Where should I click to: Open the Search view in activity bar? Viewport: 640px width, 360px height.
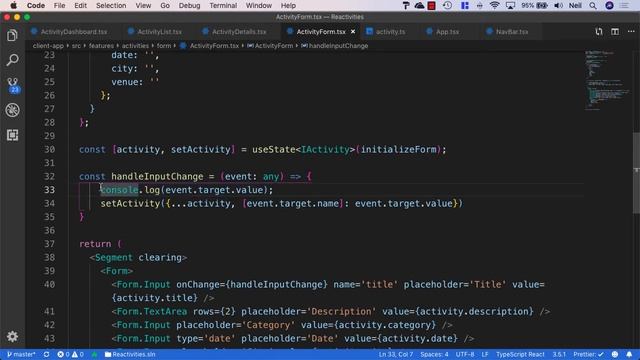point(12,60)
